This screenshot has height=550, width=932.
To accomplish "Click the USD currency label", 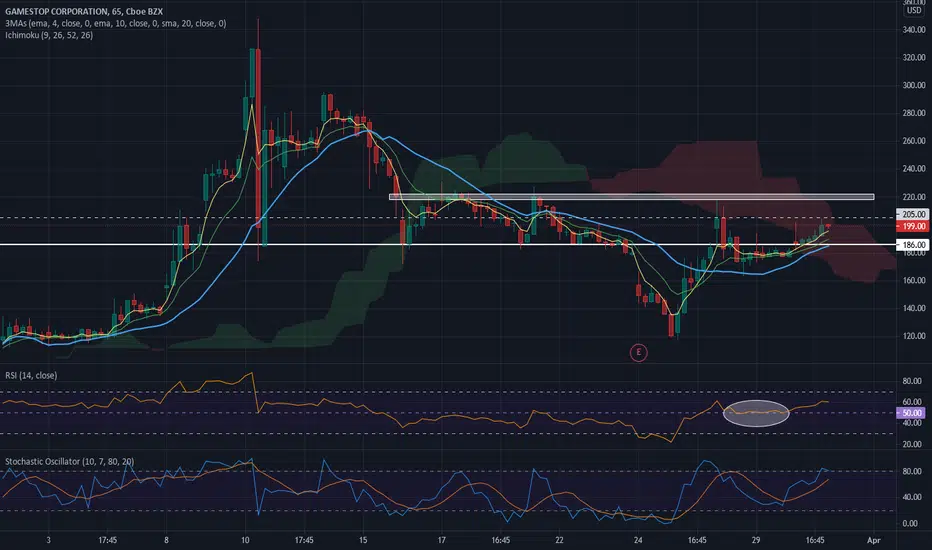I will pyautogui.click(x=914, y=10).
